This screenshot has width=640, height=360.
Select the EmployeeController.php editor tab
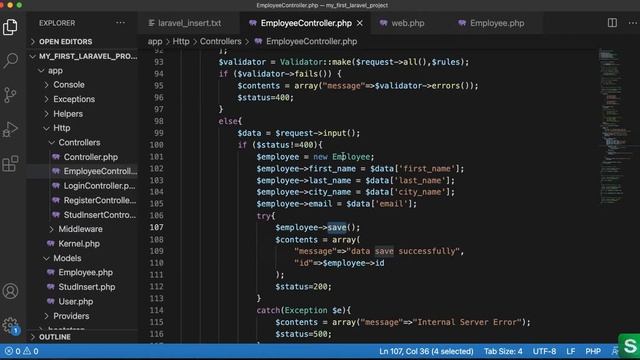point(305,23)
